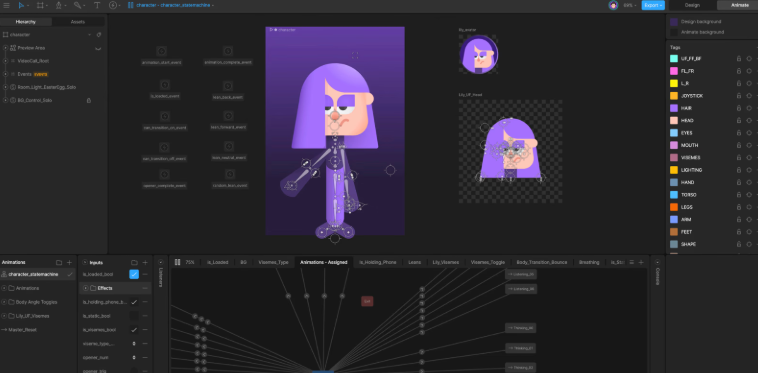The image size is (758, 373).
Task: Select the Bone tool
Action: (x=77, y=5)
